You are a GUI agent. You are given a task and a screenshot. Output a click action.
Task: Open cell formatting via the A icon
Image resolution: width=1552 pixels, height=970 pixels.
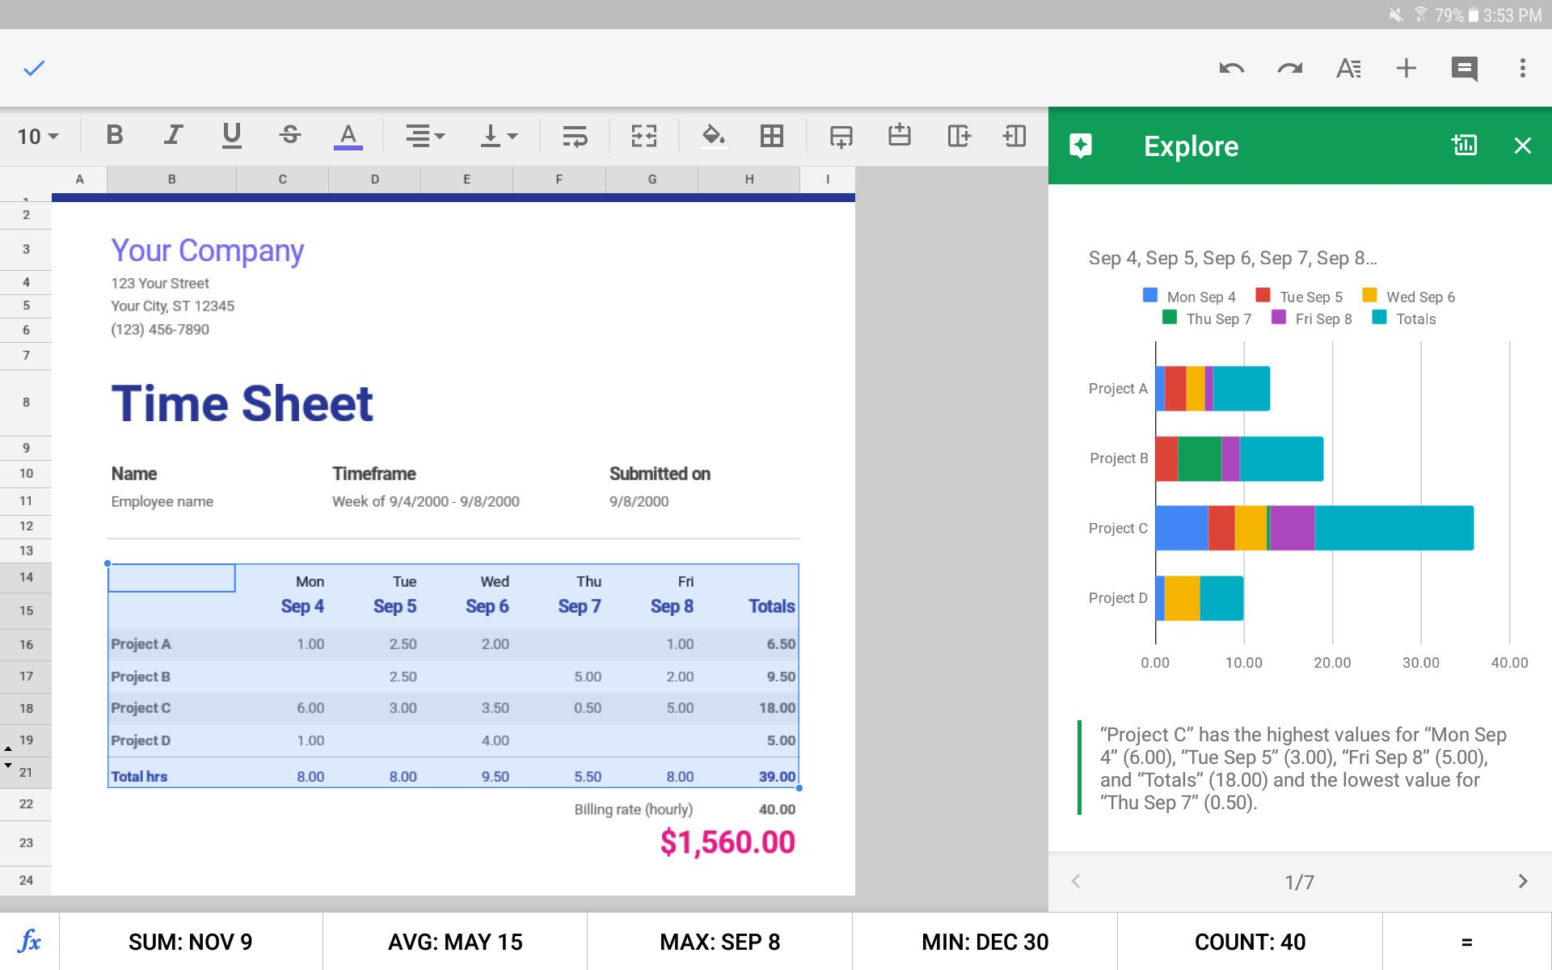point(1349,68)
